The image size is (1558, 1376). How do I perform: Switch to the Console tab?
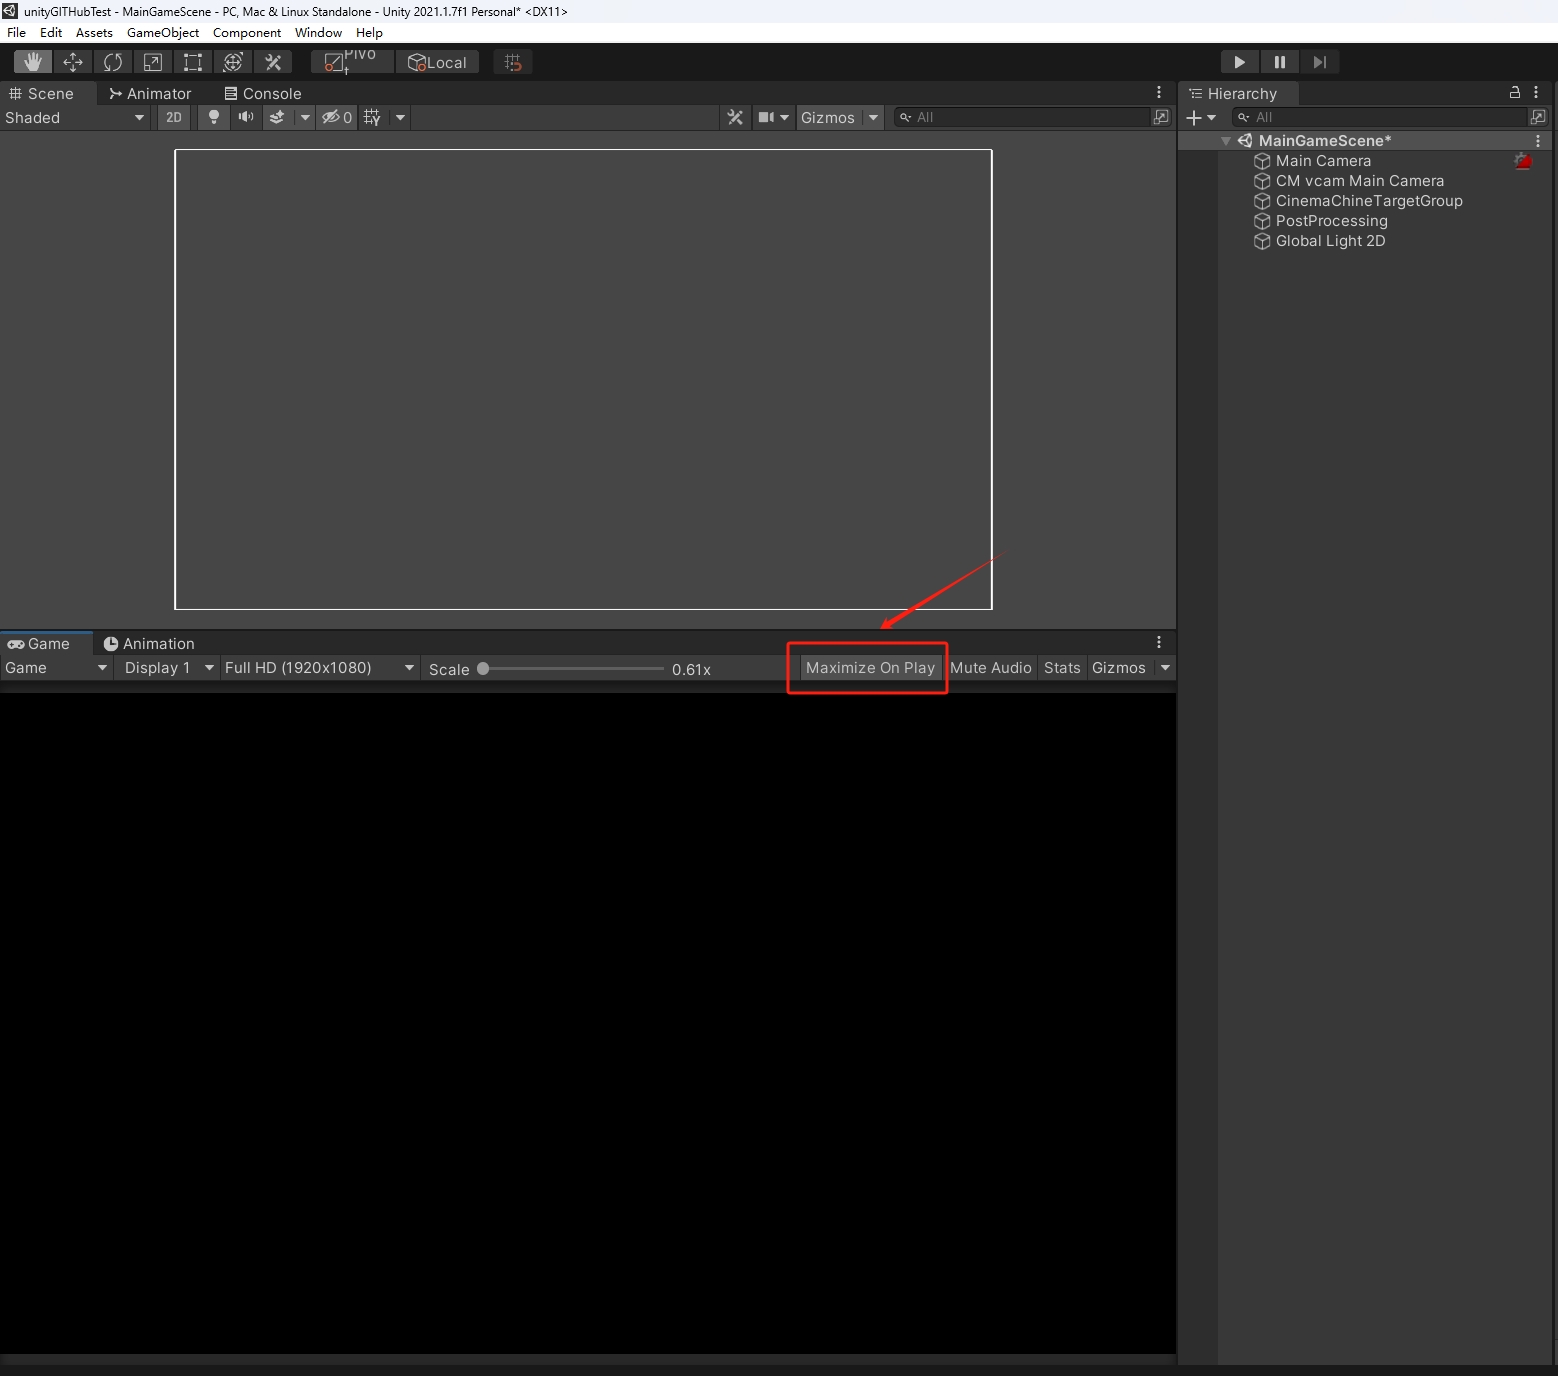pos(263,93)
